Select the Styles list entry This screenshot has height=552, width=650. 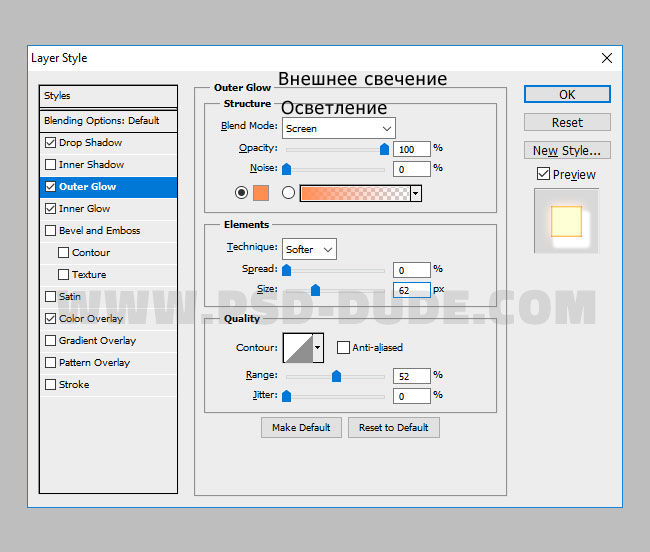coord(109,96)
